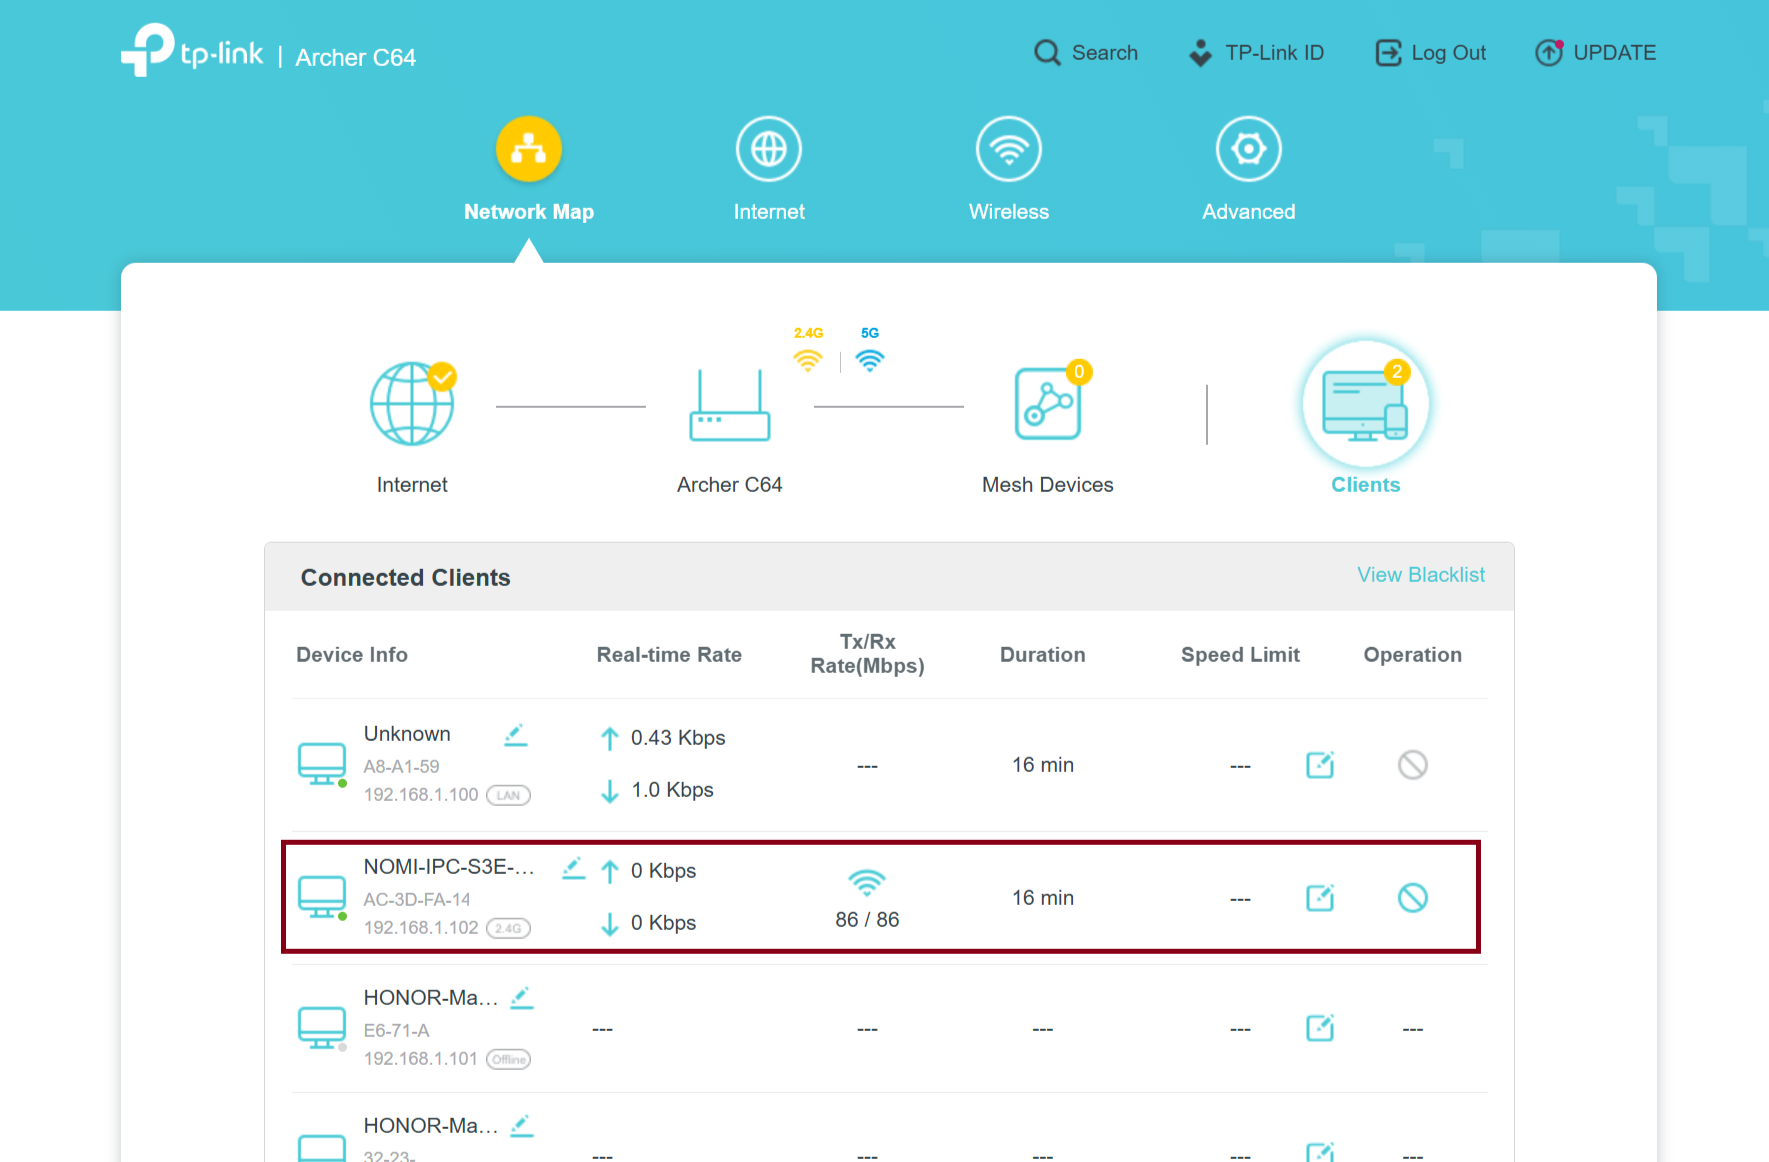Open TP-Link ID settings

pos(1256,53)
